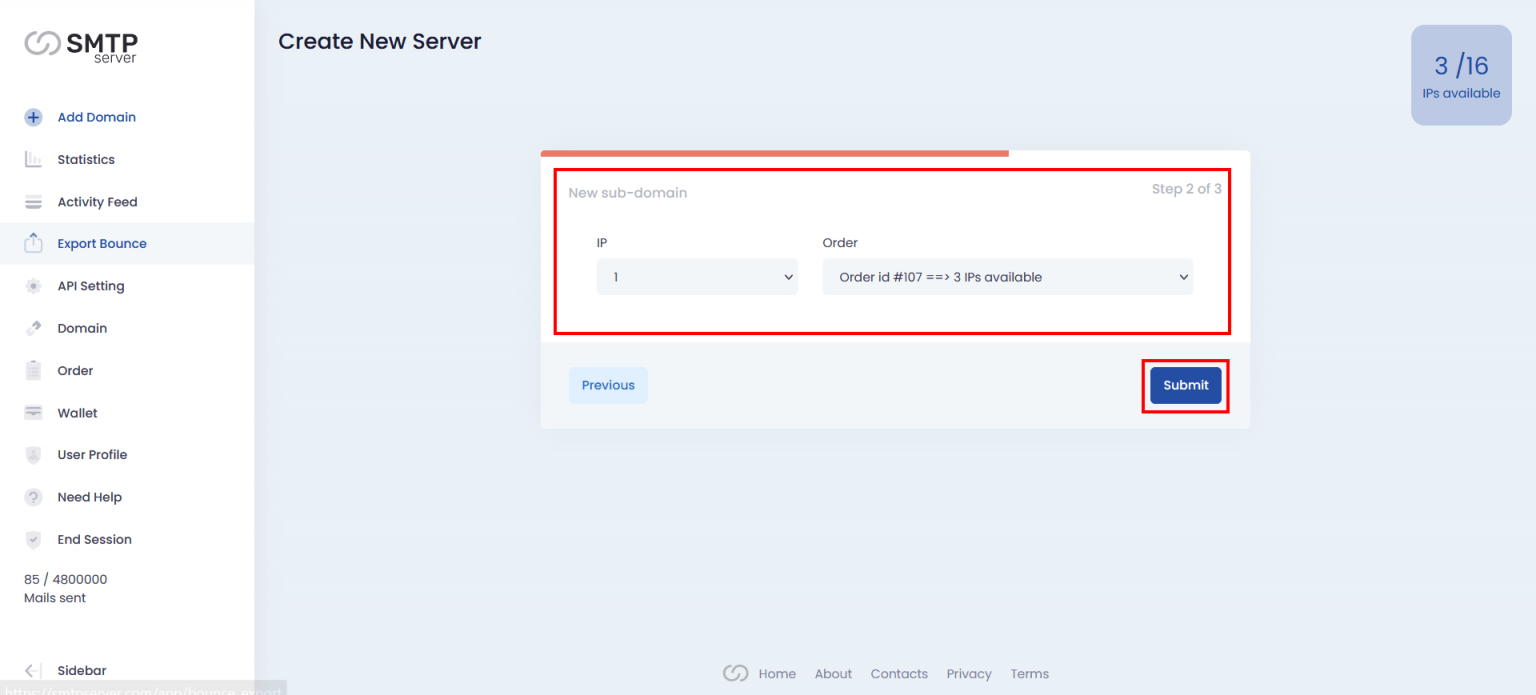The width and height of the screenshot is (1536, 695).
Task: Expand the Order selection dropdown
Action: 1007,277
